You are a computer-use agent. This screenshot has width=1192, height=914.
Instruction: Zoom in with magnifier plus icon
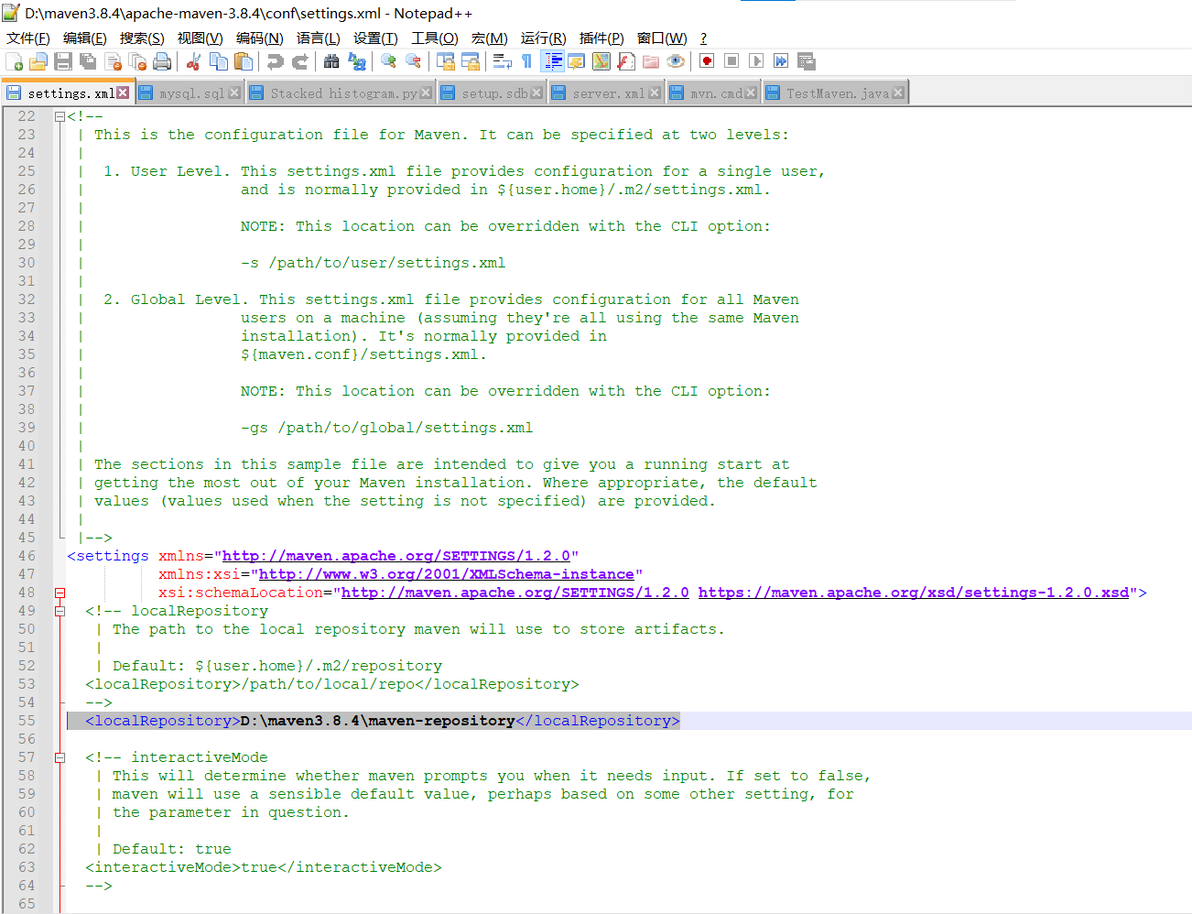click(388, 62)
